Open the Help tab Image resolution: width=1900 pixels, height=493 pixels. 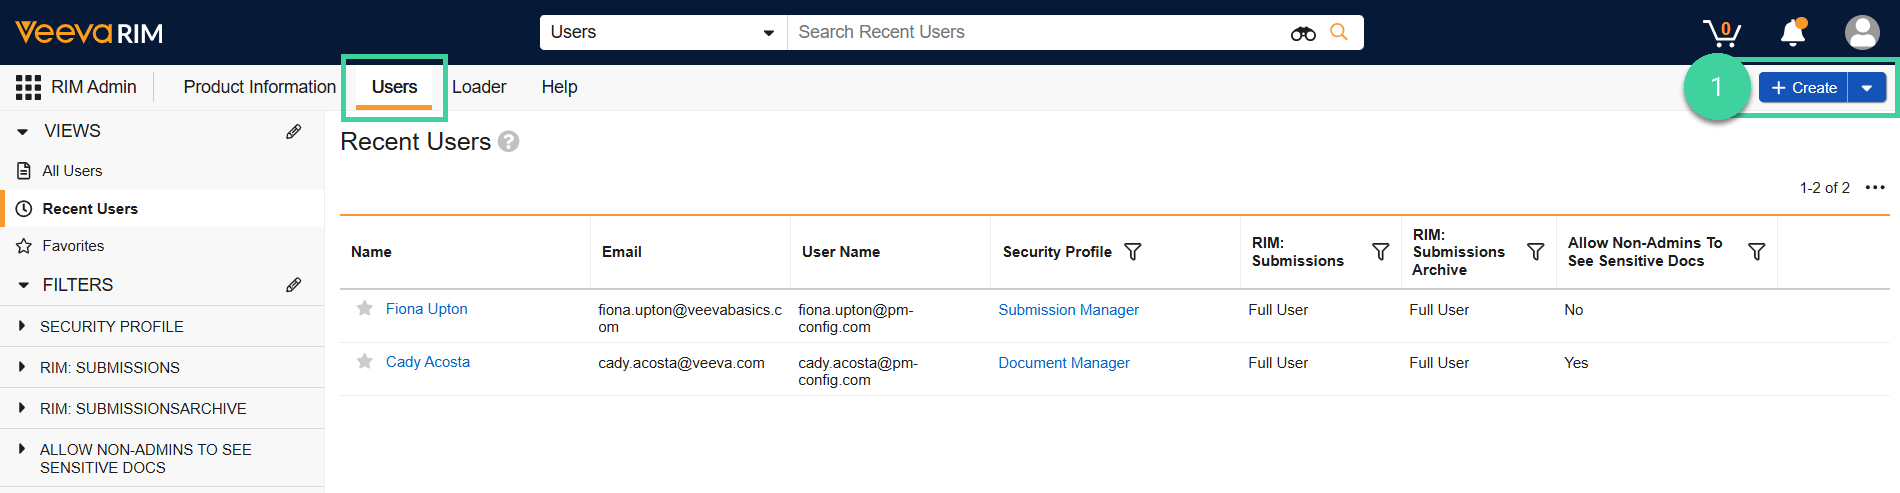[560, 87]
